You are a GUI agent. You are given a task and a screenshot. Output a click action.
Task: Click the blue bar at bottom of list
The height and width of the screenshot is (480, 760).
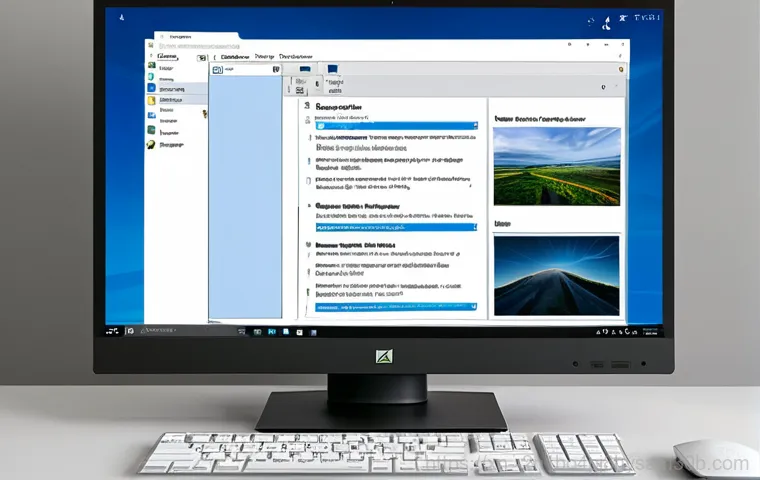(x=396, y=308)
